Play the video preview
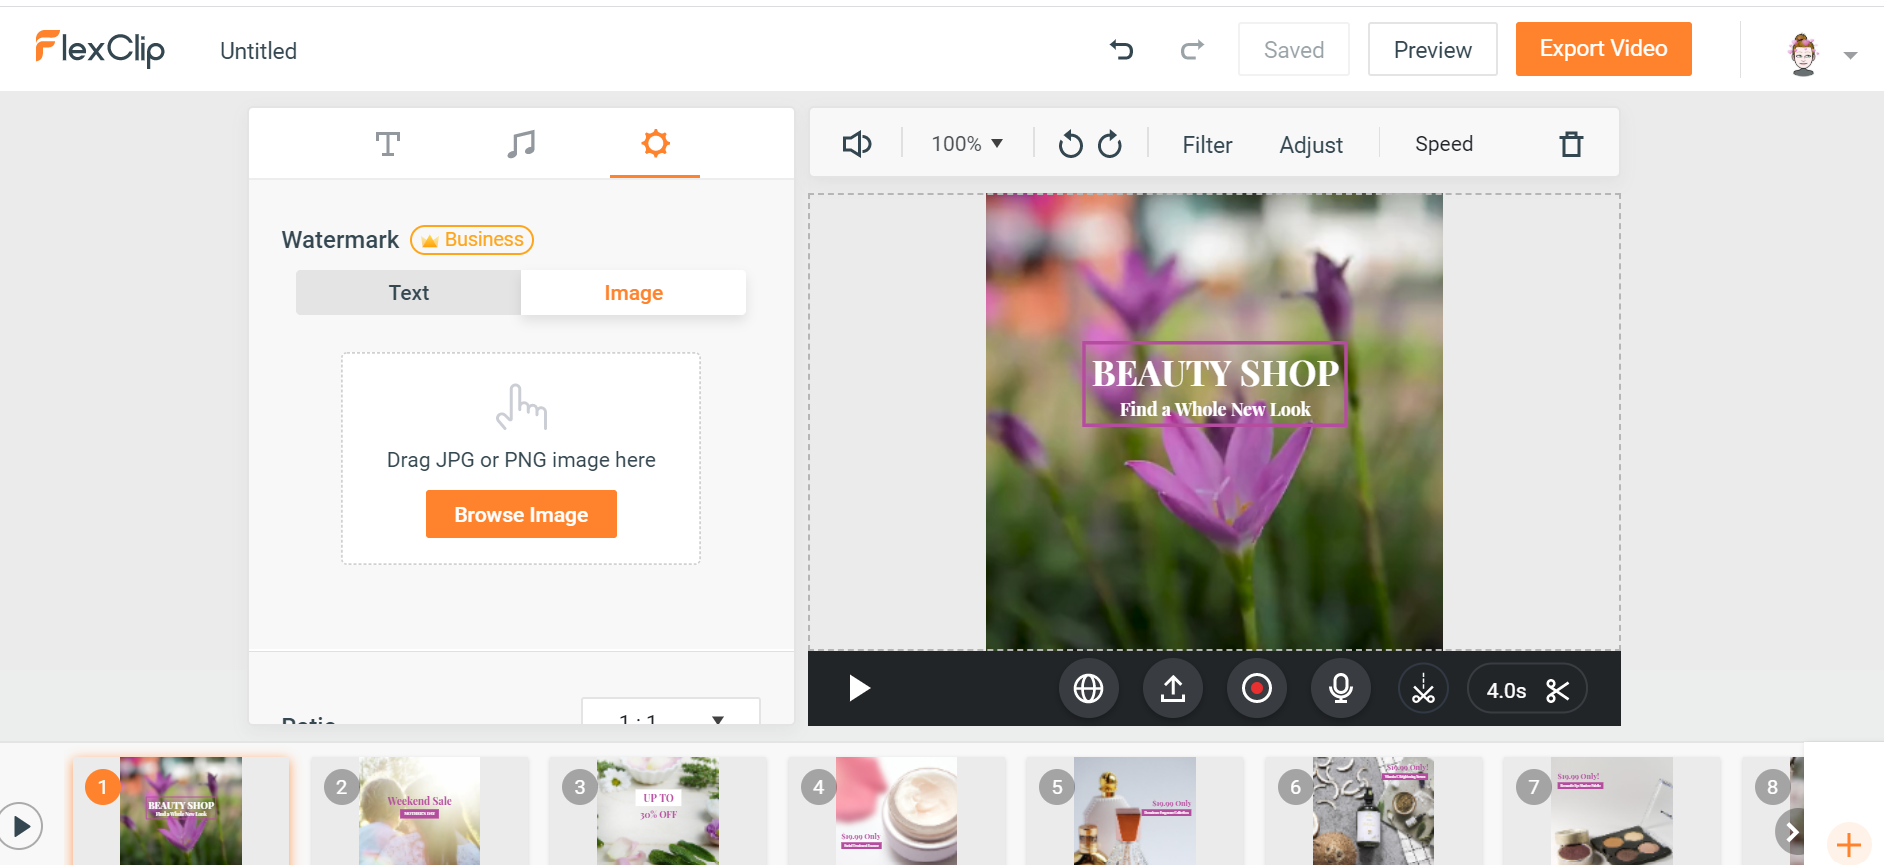Viewport: 1884px width, 865px height. pos(859,688)
